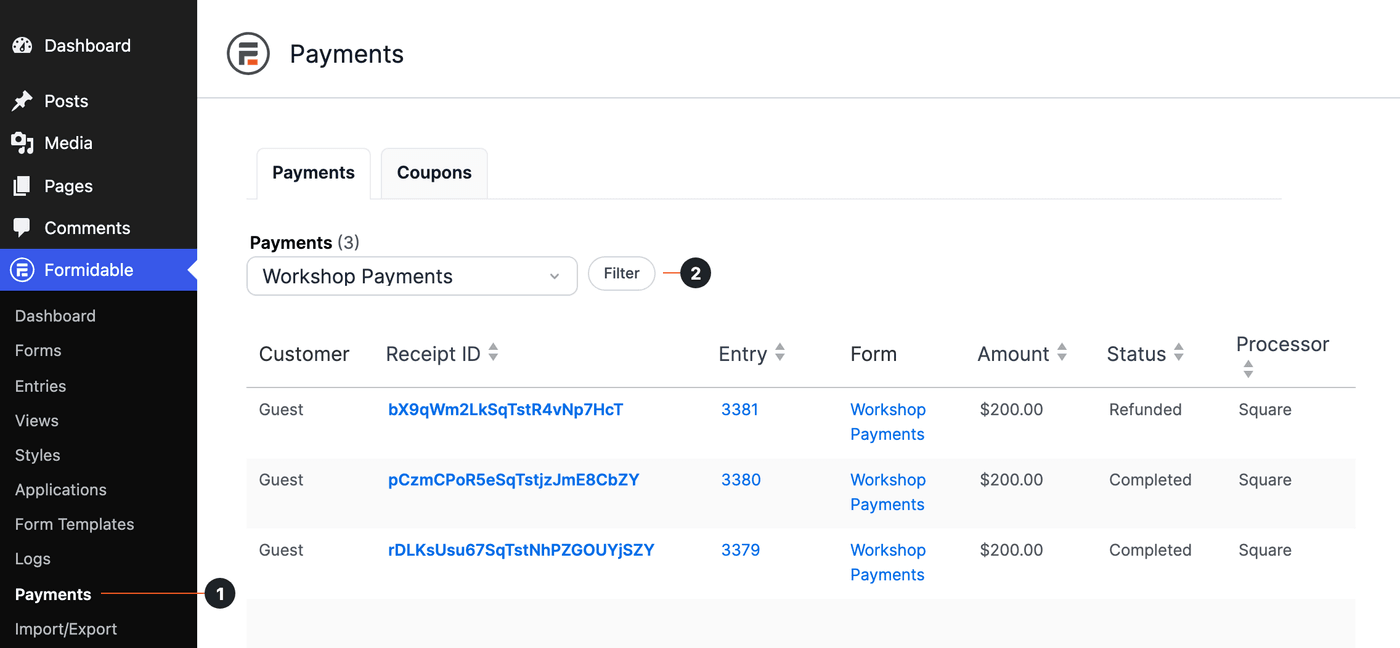Go to Payments submenu item
Image resolution: width=1400 pixels, height=648 pixels.
click(53, 594)
